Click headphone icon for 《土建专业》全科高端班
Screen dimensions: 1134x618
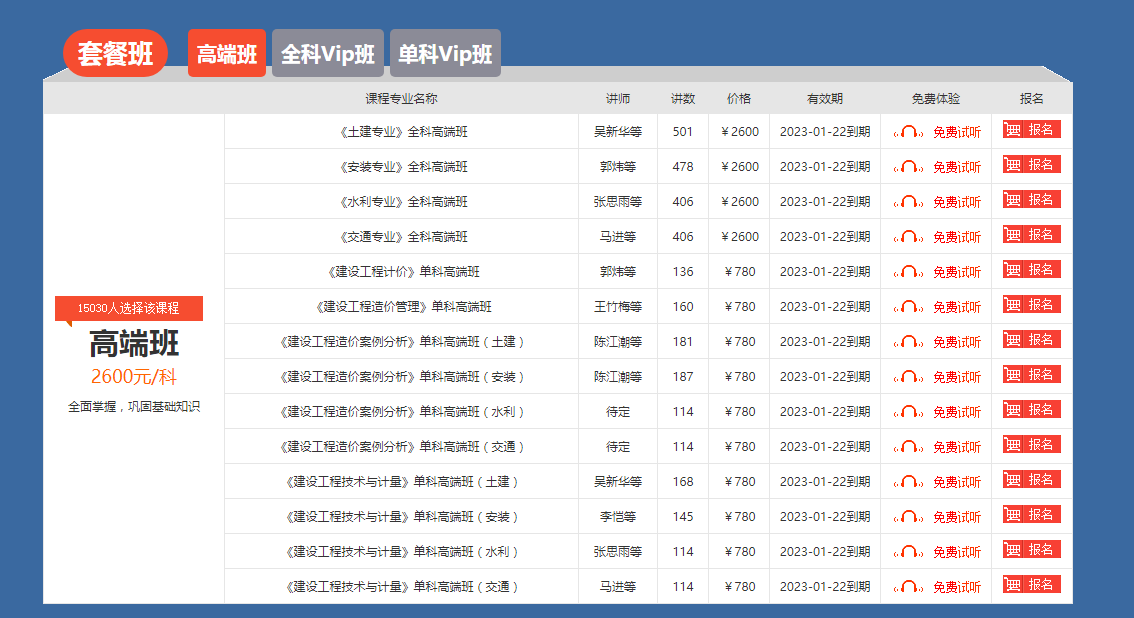tap(908, 132)
